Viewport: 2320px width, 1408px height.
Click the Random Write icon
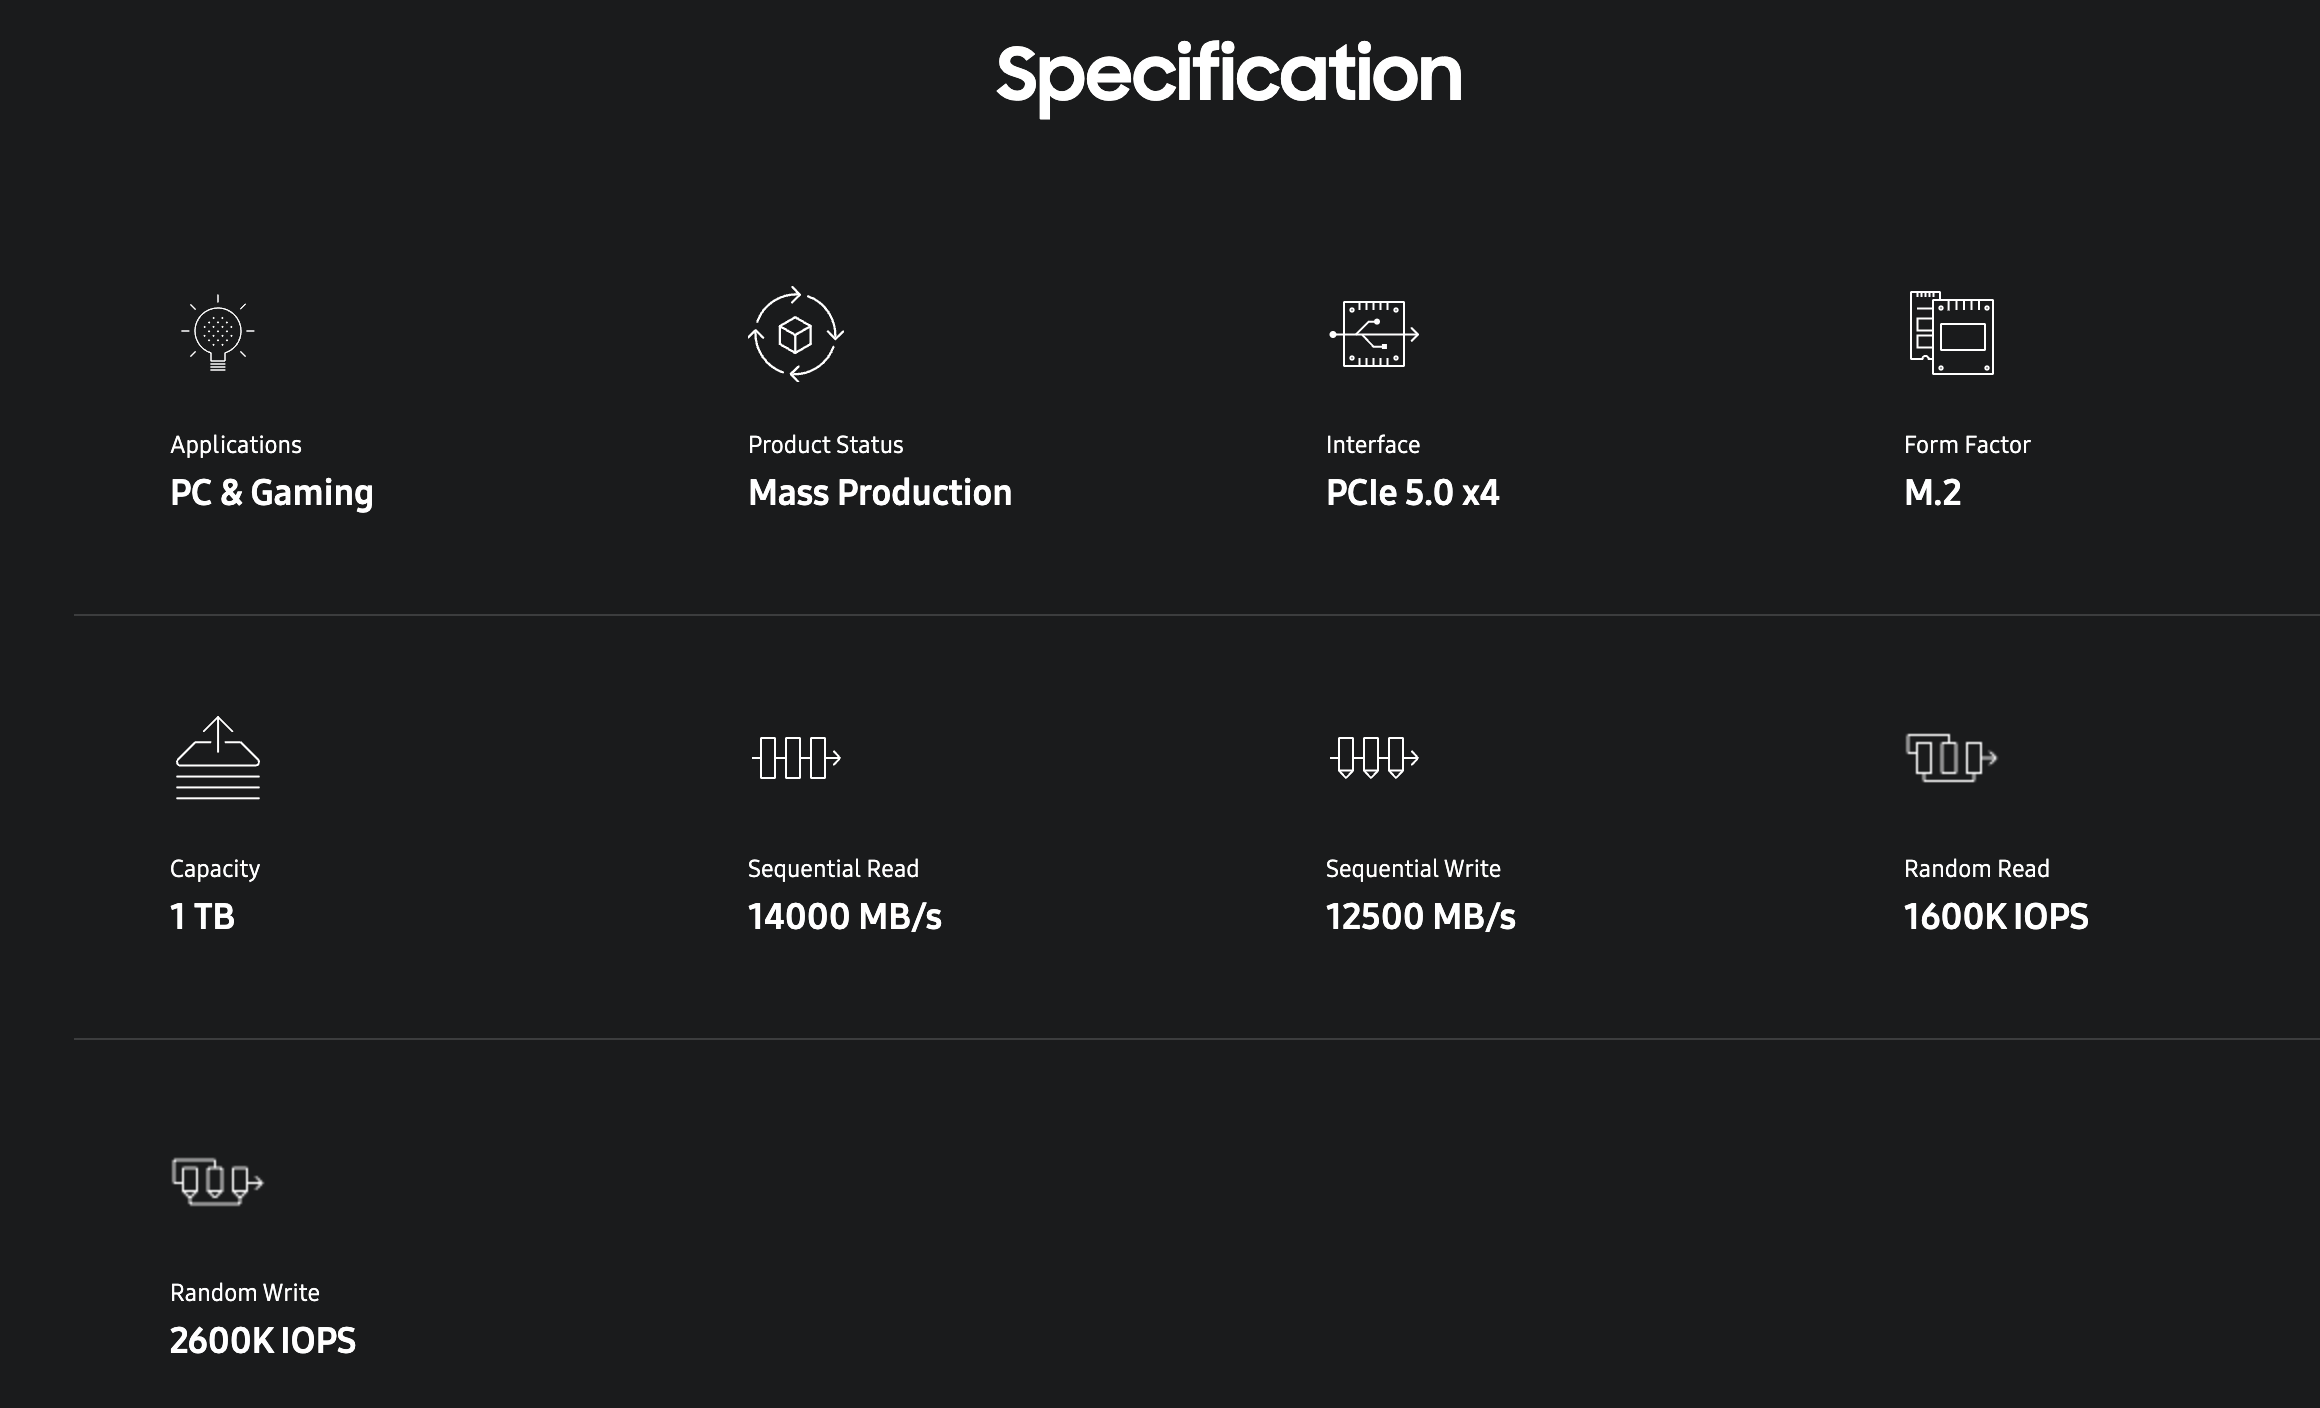pos(218,1182)
